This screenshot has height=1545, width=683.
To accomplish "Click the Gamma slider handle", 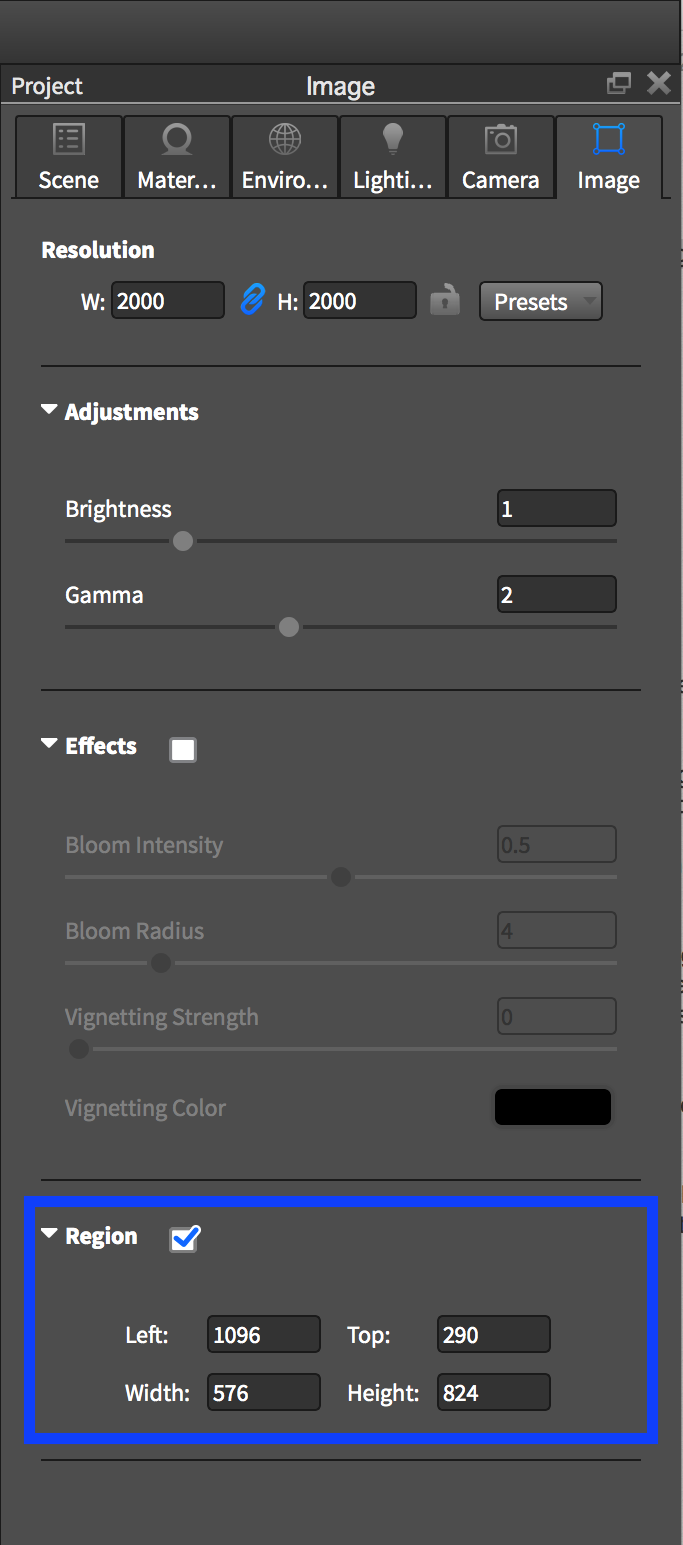I will pos(289,627).
